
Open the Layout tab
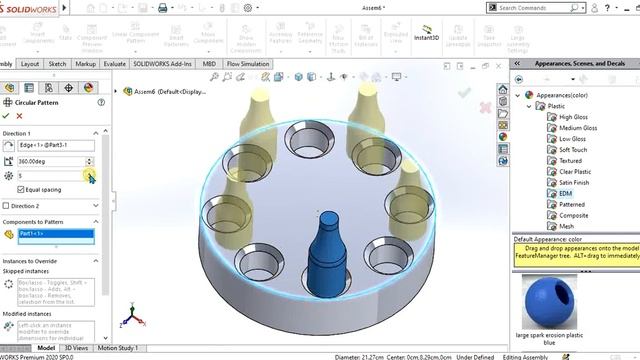30,64
